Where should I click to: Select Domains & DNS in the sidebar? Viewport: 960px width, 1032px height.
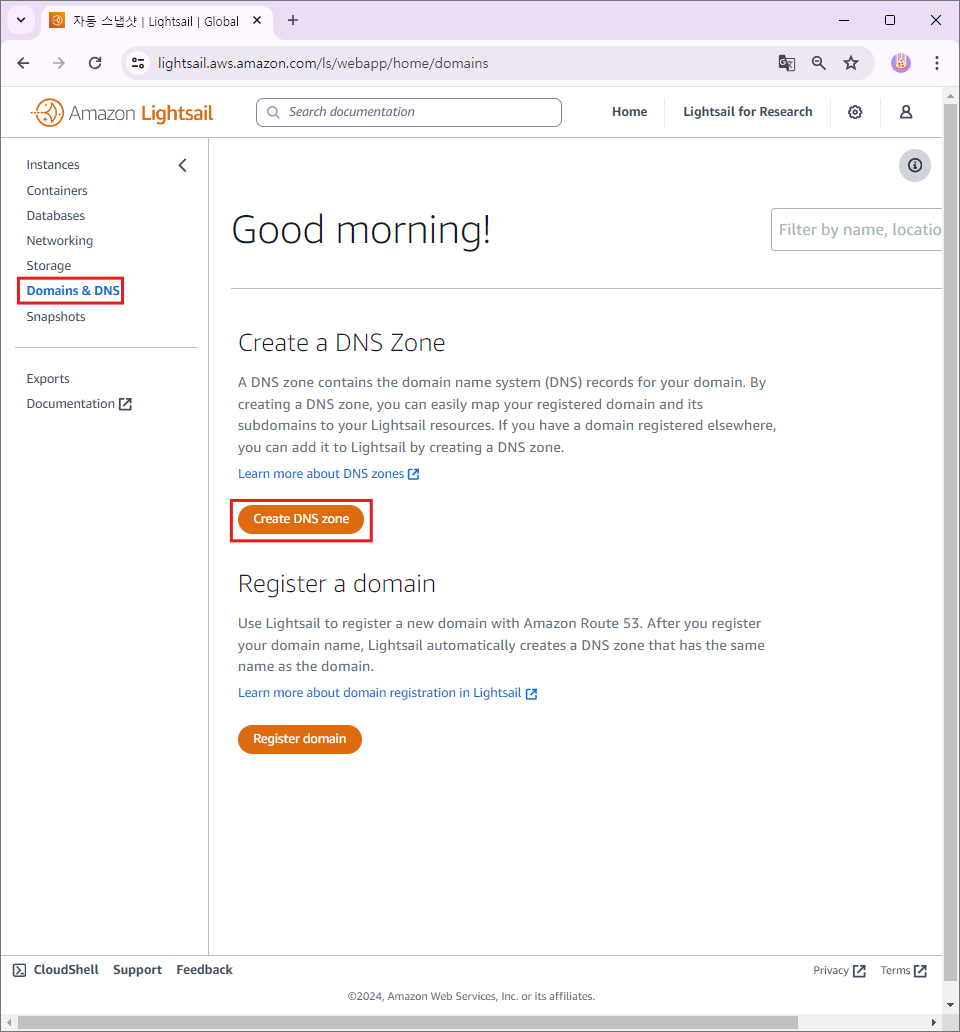(72, 290)
